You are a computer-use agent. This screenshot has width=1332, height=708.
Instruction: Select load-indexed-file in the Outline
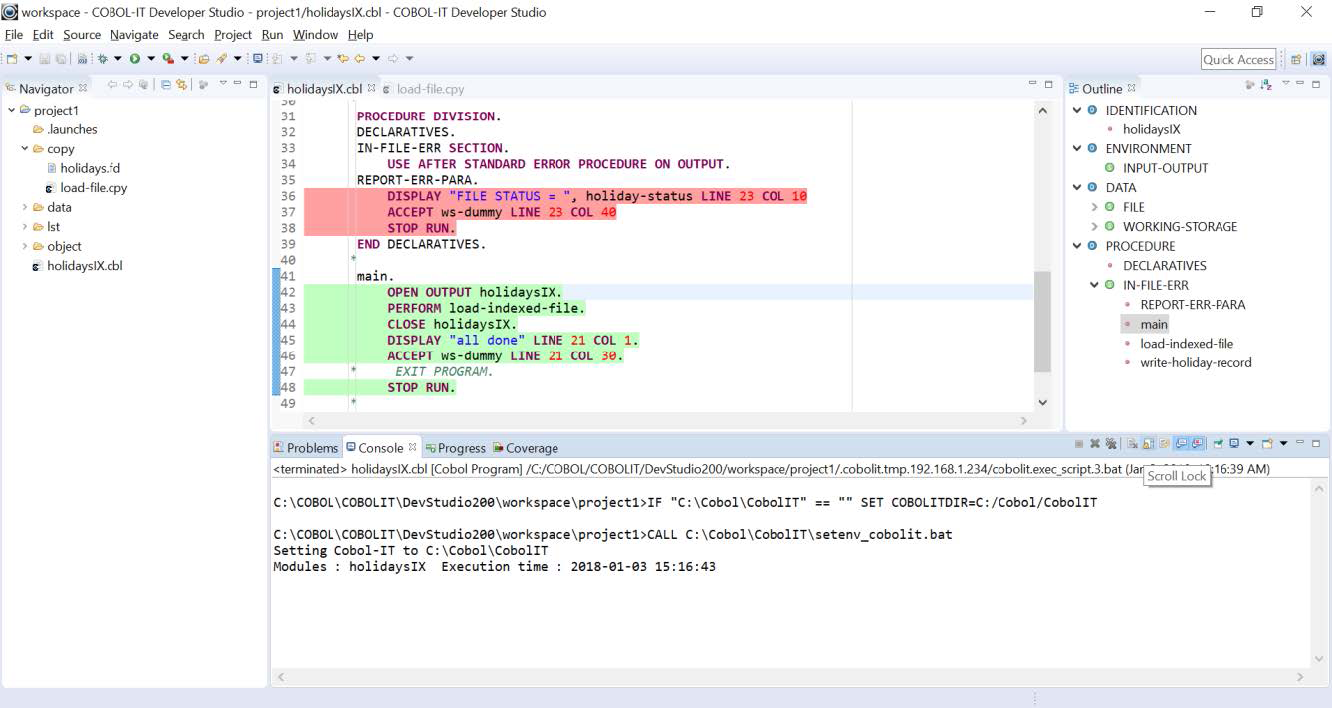pos(1186,343)
